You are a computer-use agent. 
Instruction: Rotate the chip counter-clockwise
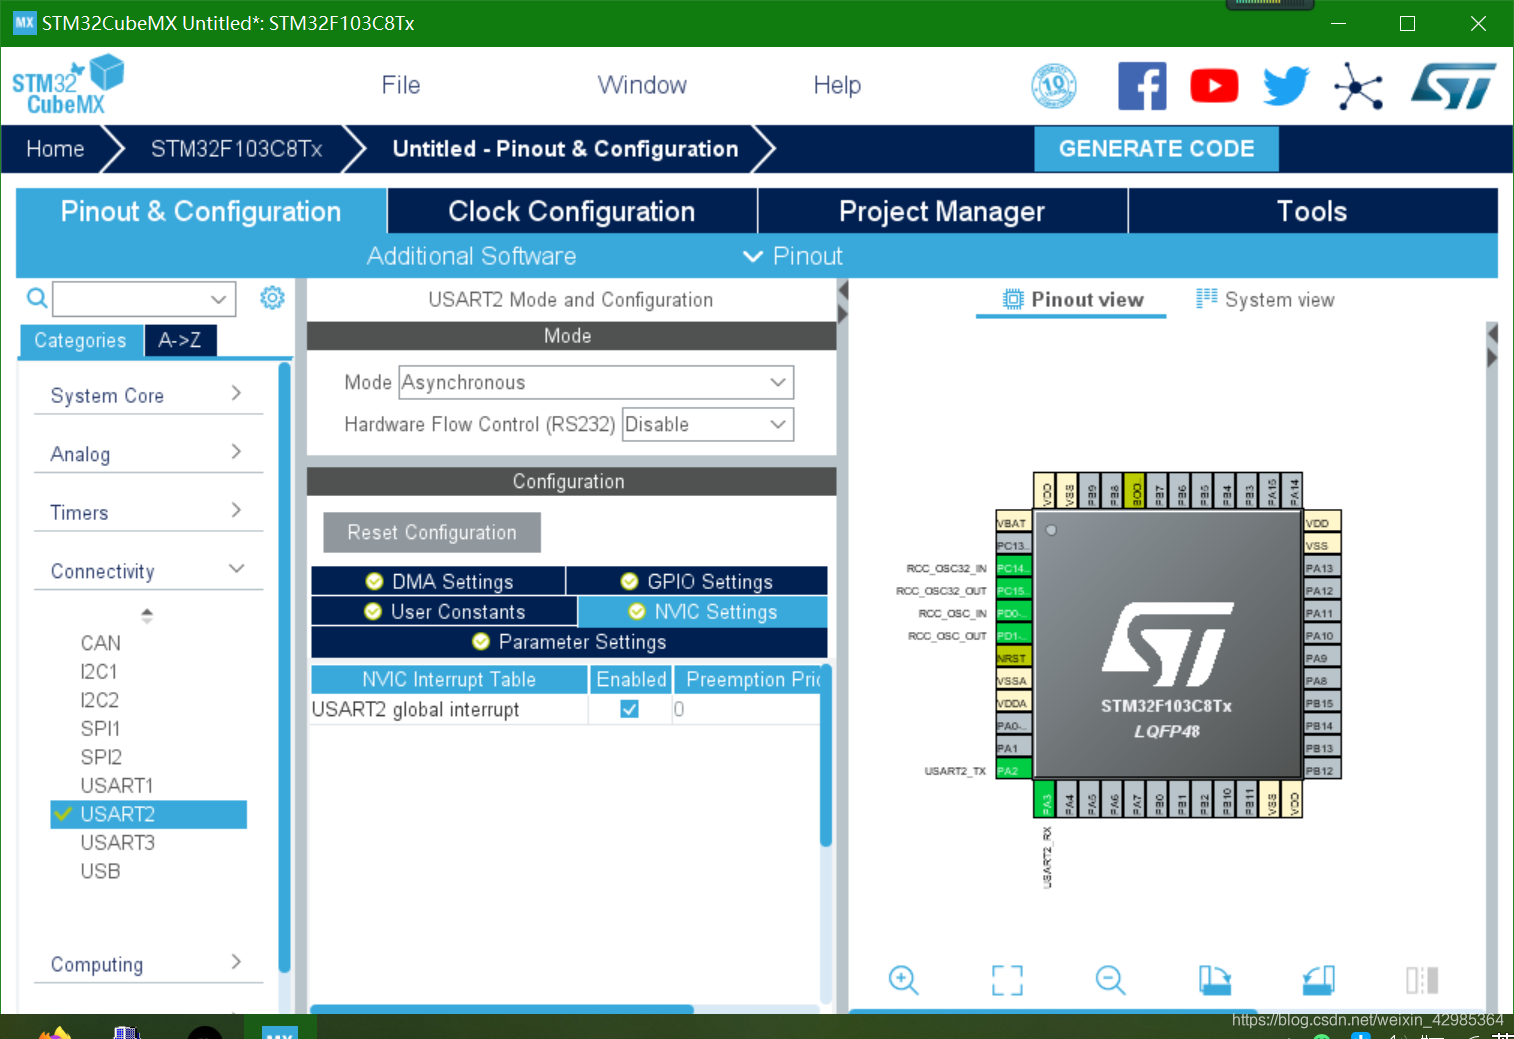(x=1319, y=980)
